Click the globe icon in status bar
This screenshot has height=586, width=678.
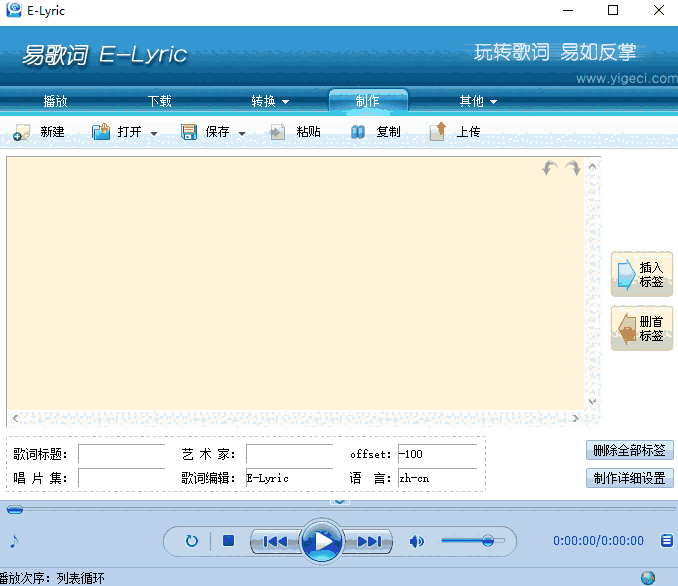pos(648,577)
